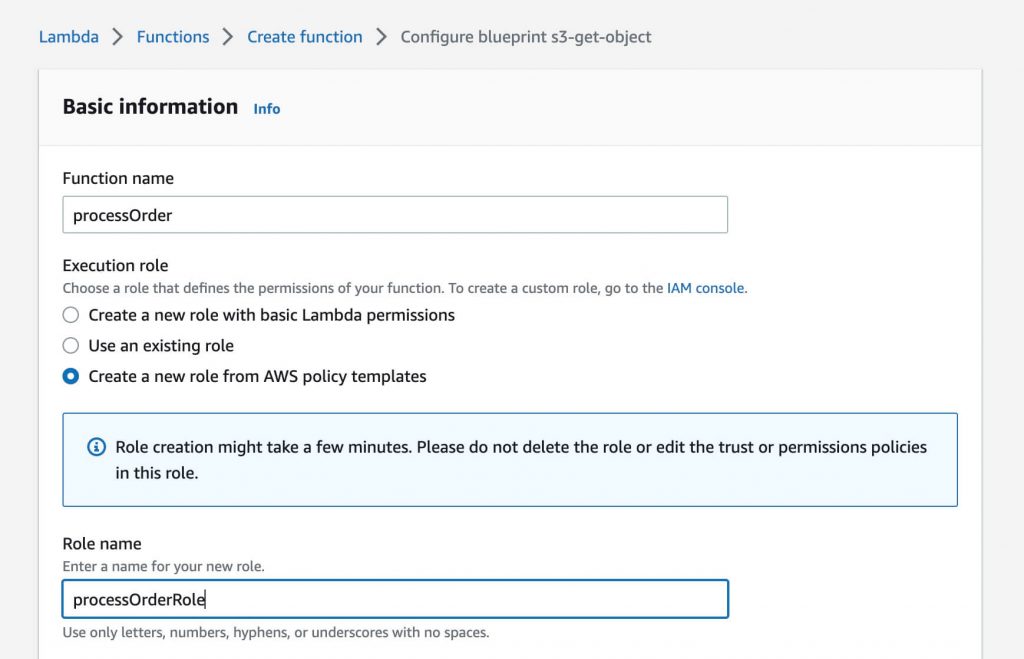This screenshot has height=659, width=1024.
Task: Click the info icon in the blue banner
Action: (x=96, y=447)
